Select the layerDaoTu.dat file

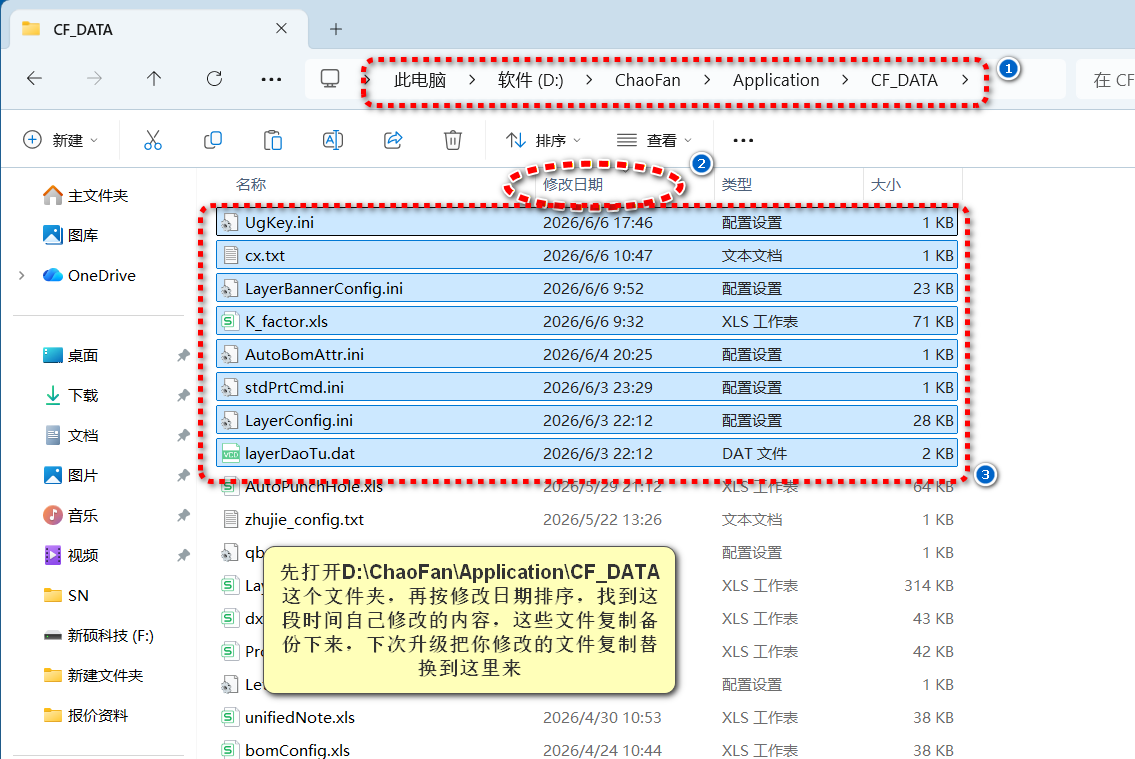pyautogui.click(x=586, y=454)
